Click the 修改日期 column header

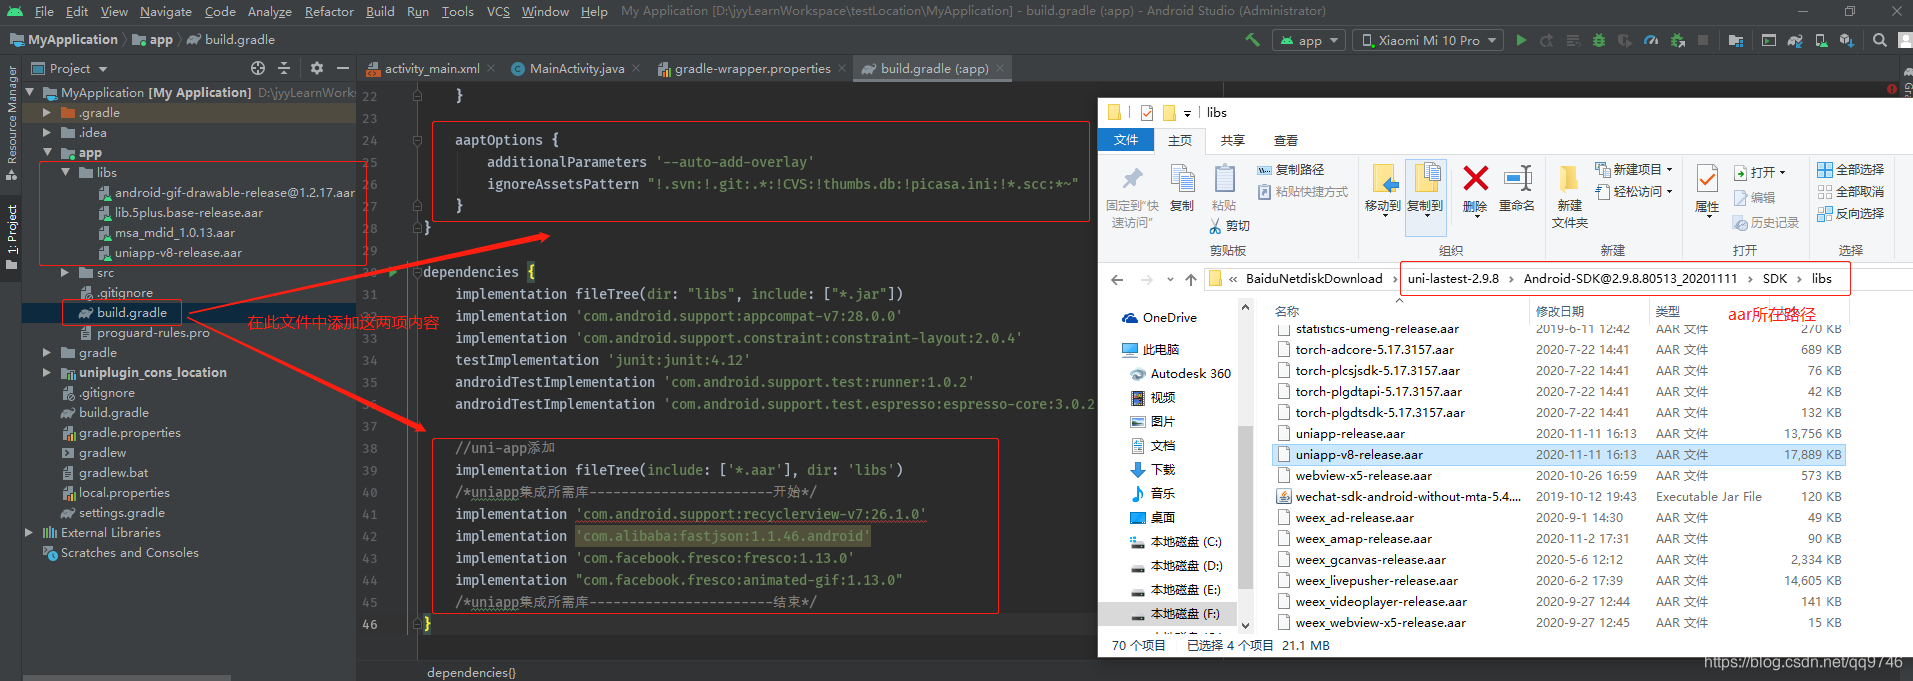tap(1560, 311)
